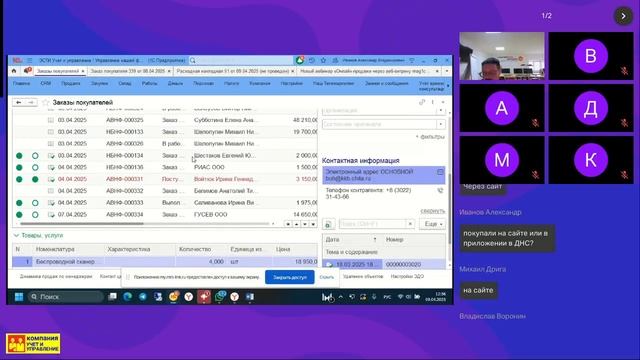Select row Беспроводной сканер in goods table

click(x=164, y=262)
